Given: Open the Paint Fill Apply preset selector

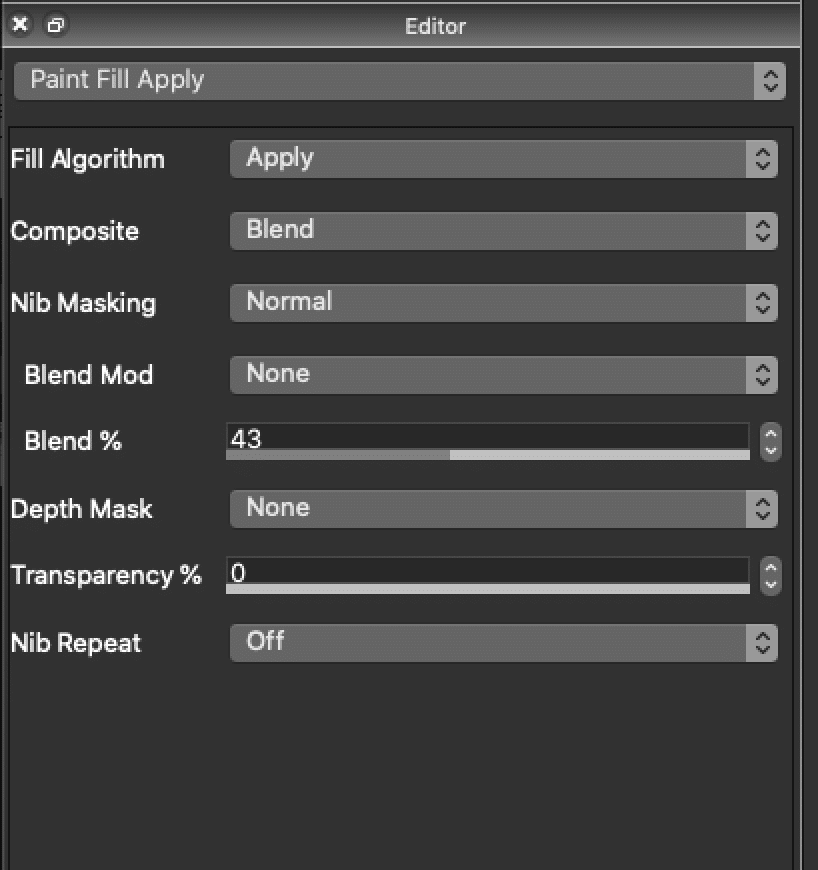Looking at the screenshot, I should (400, 80).
